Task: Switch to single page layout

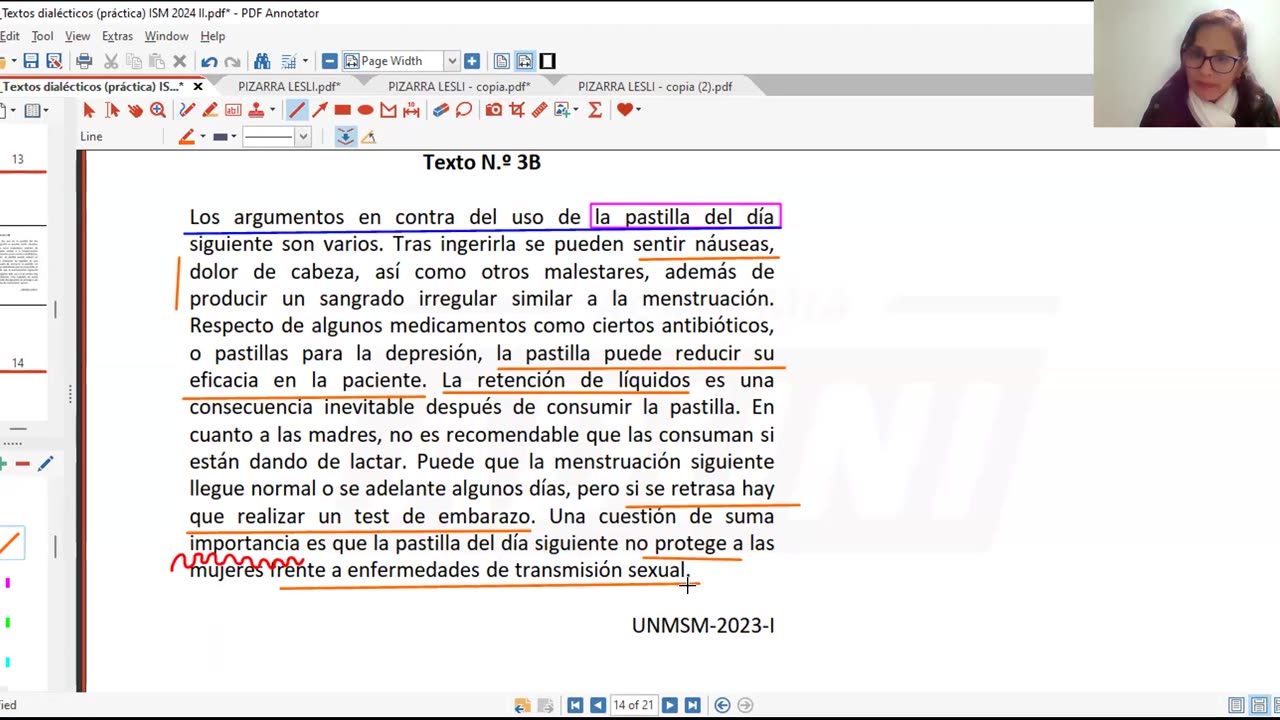Action: [1236, 705]
